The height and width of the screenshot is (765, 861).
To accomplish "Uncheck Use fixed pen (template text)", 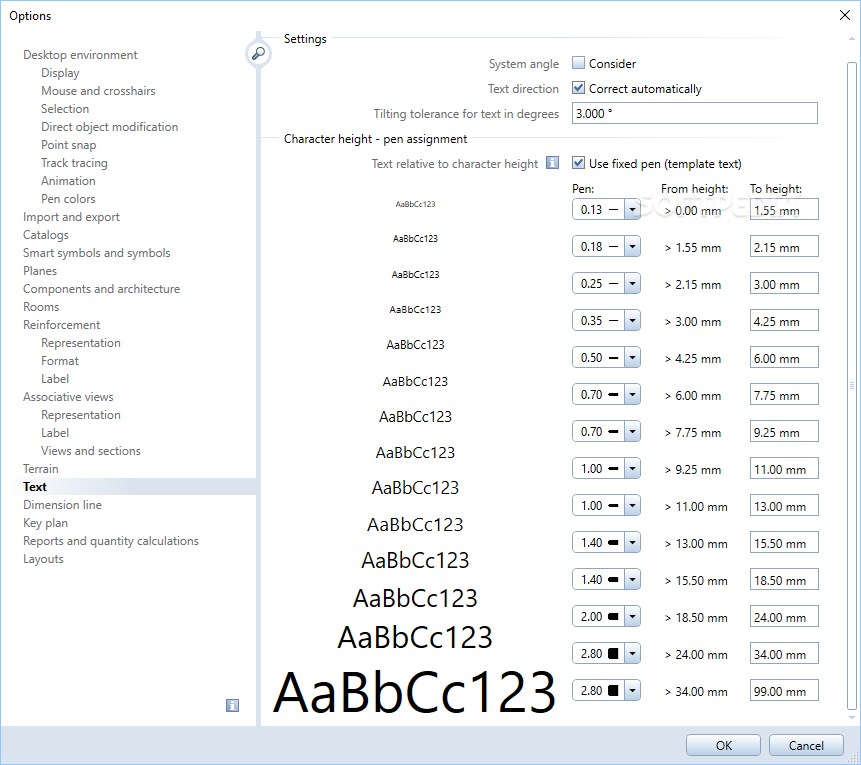I will (578, 163).
